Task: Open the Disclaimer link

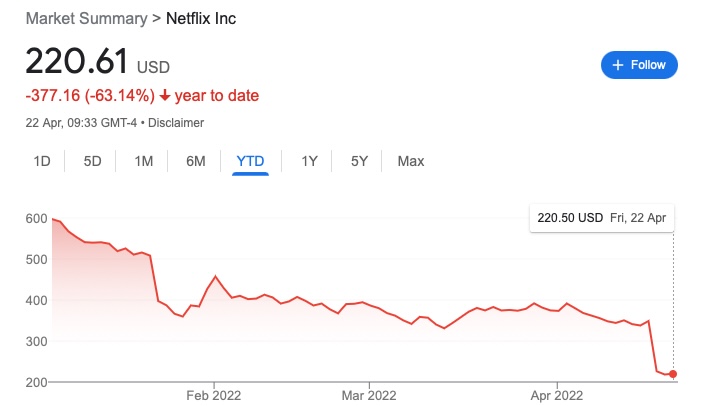Action: [x=176, y=123]
